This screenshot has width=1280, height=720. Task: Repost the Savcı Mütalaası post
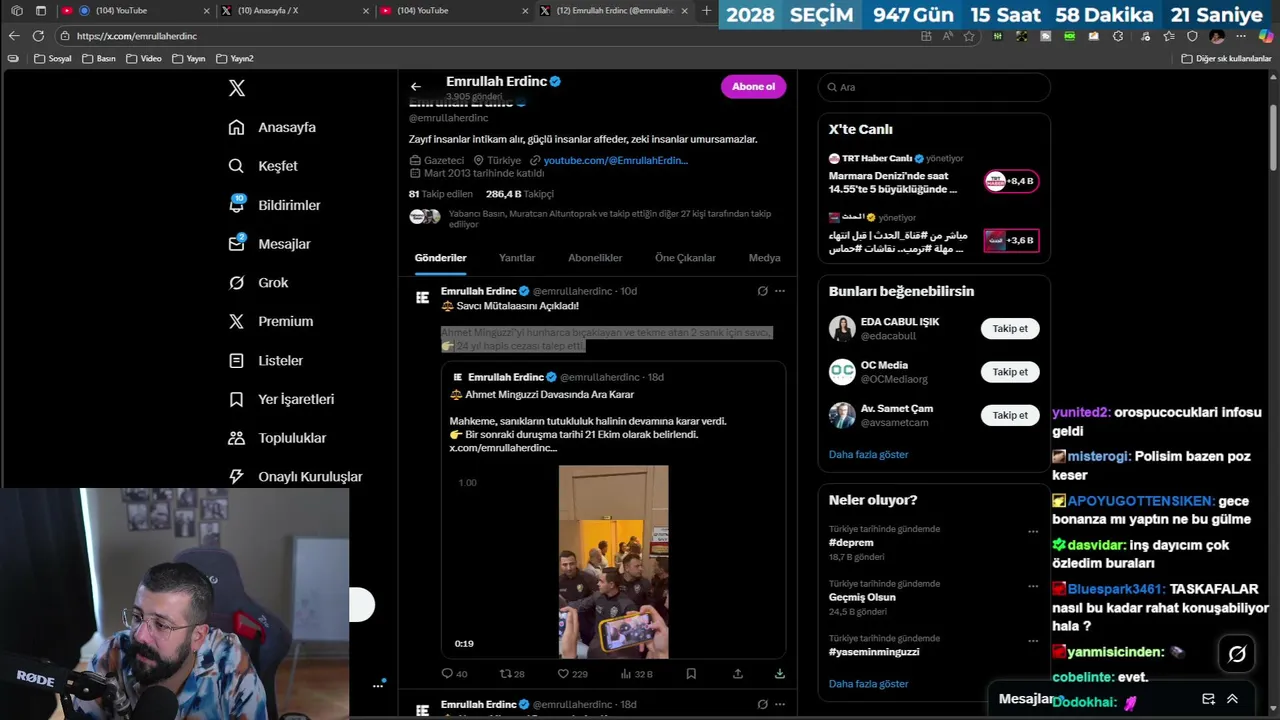512,674
